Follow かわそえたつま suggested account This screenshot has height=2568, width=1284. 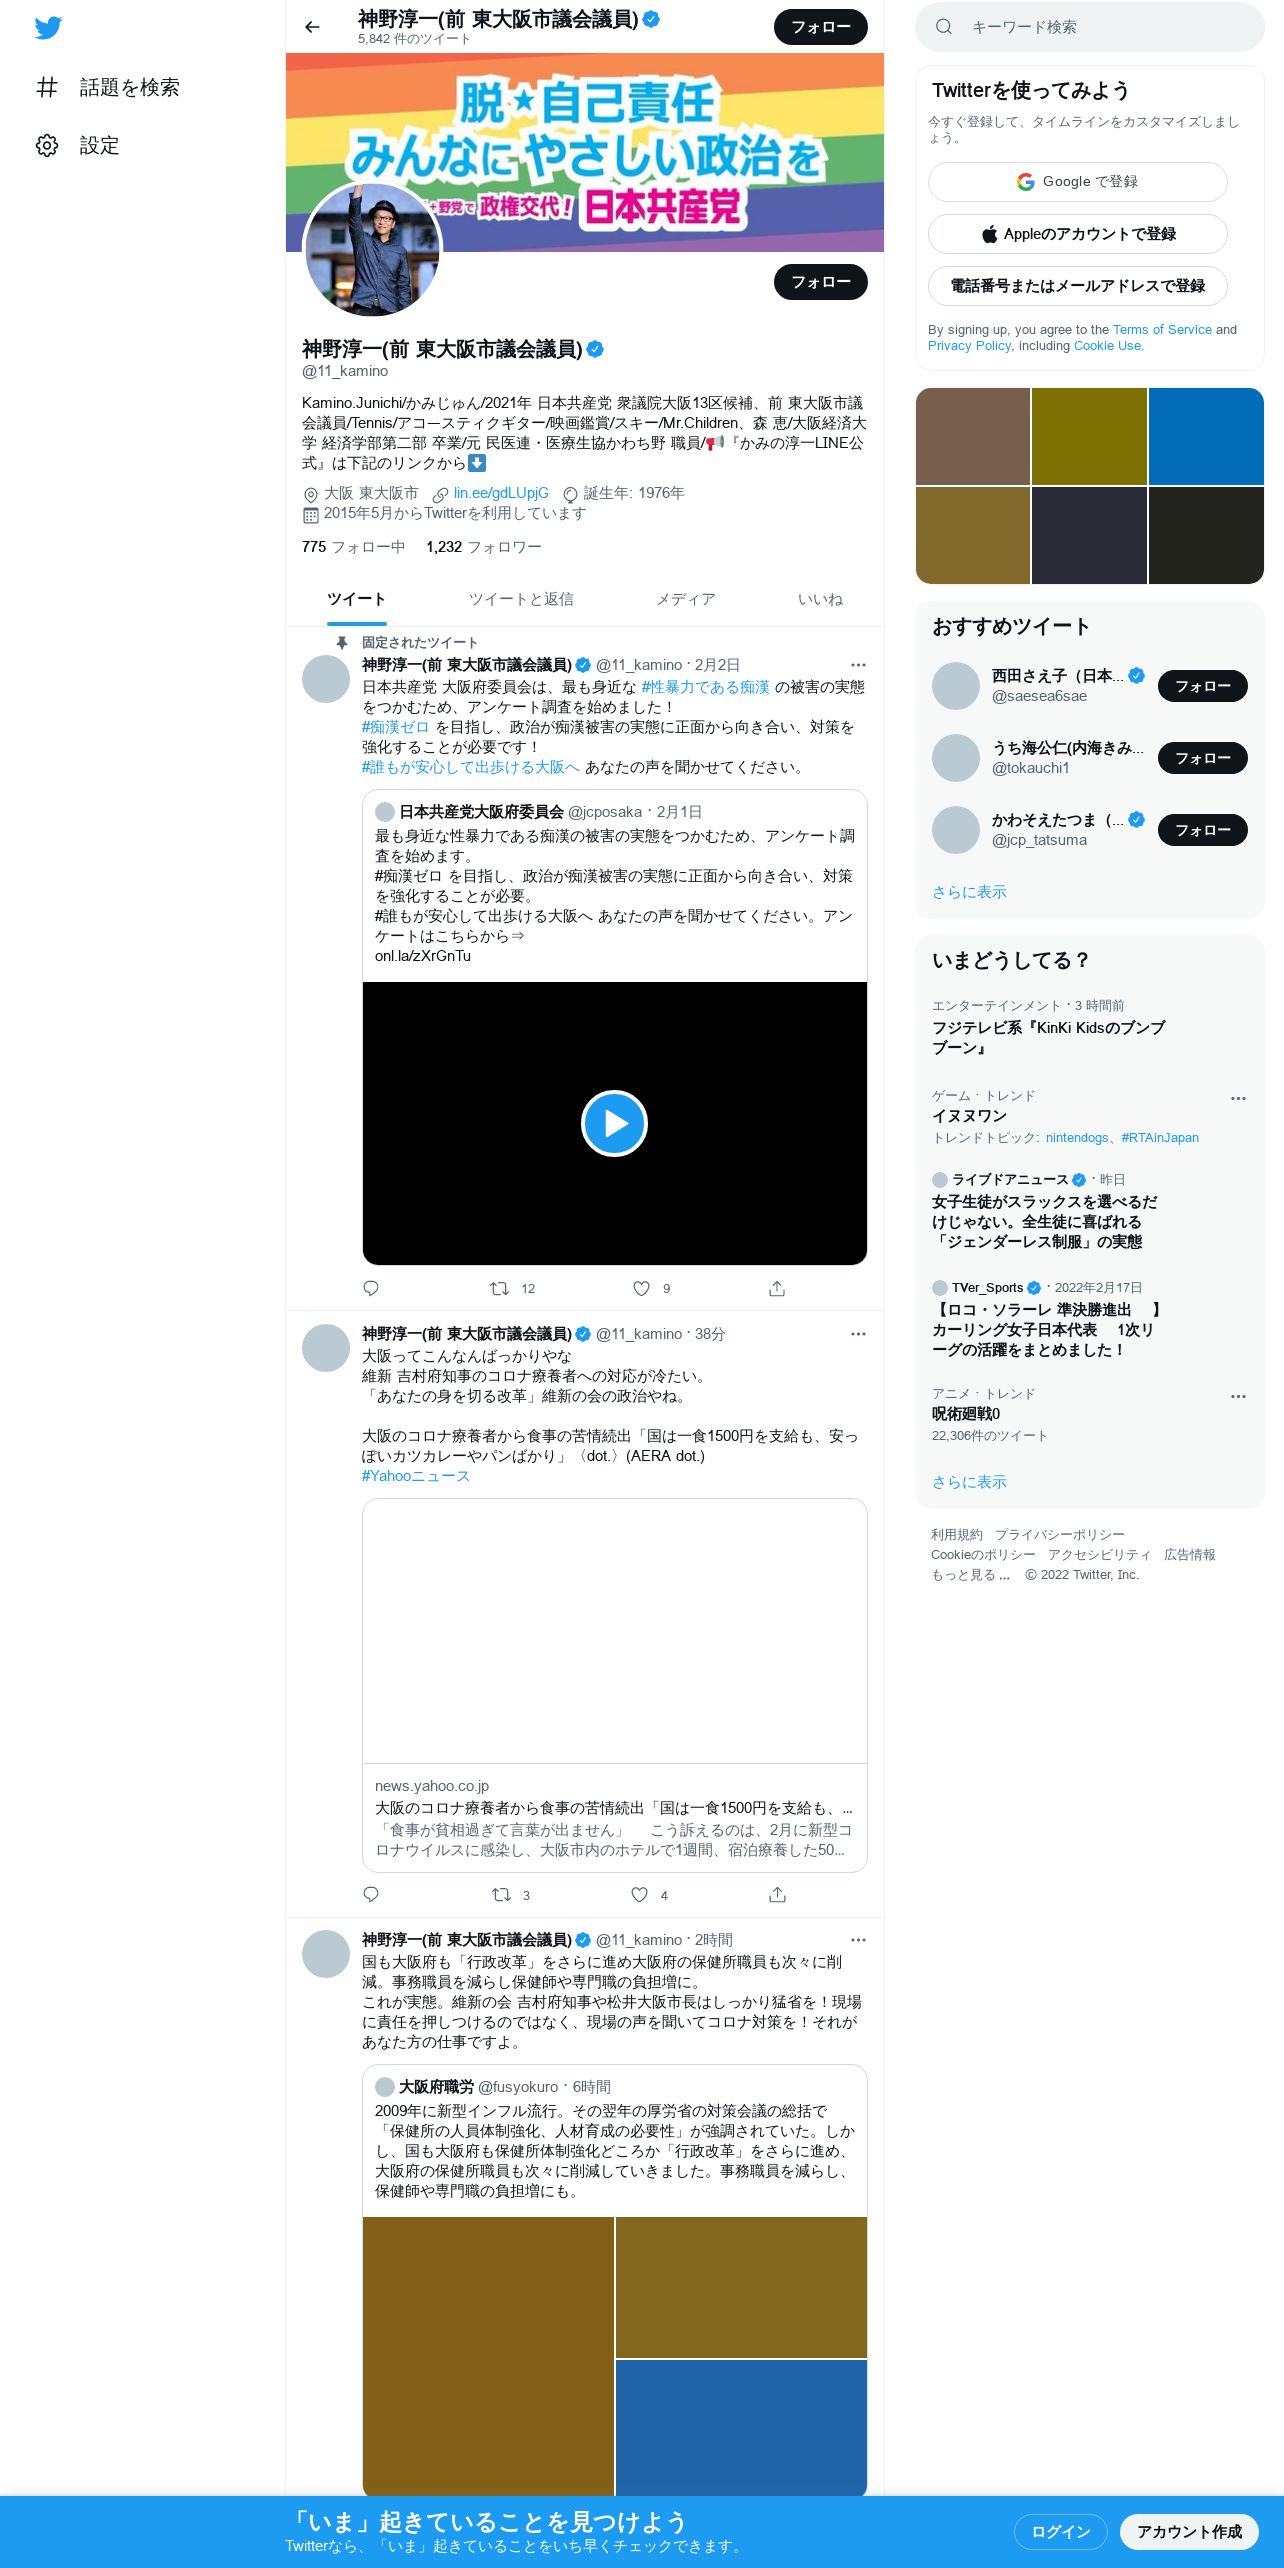pos(1202,830)
